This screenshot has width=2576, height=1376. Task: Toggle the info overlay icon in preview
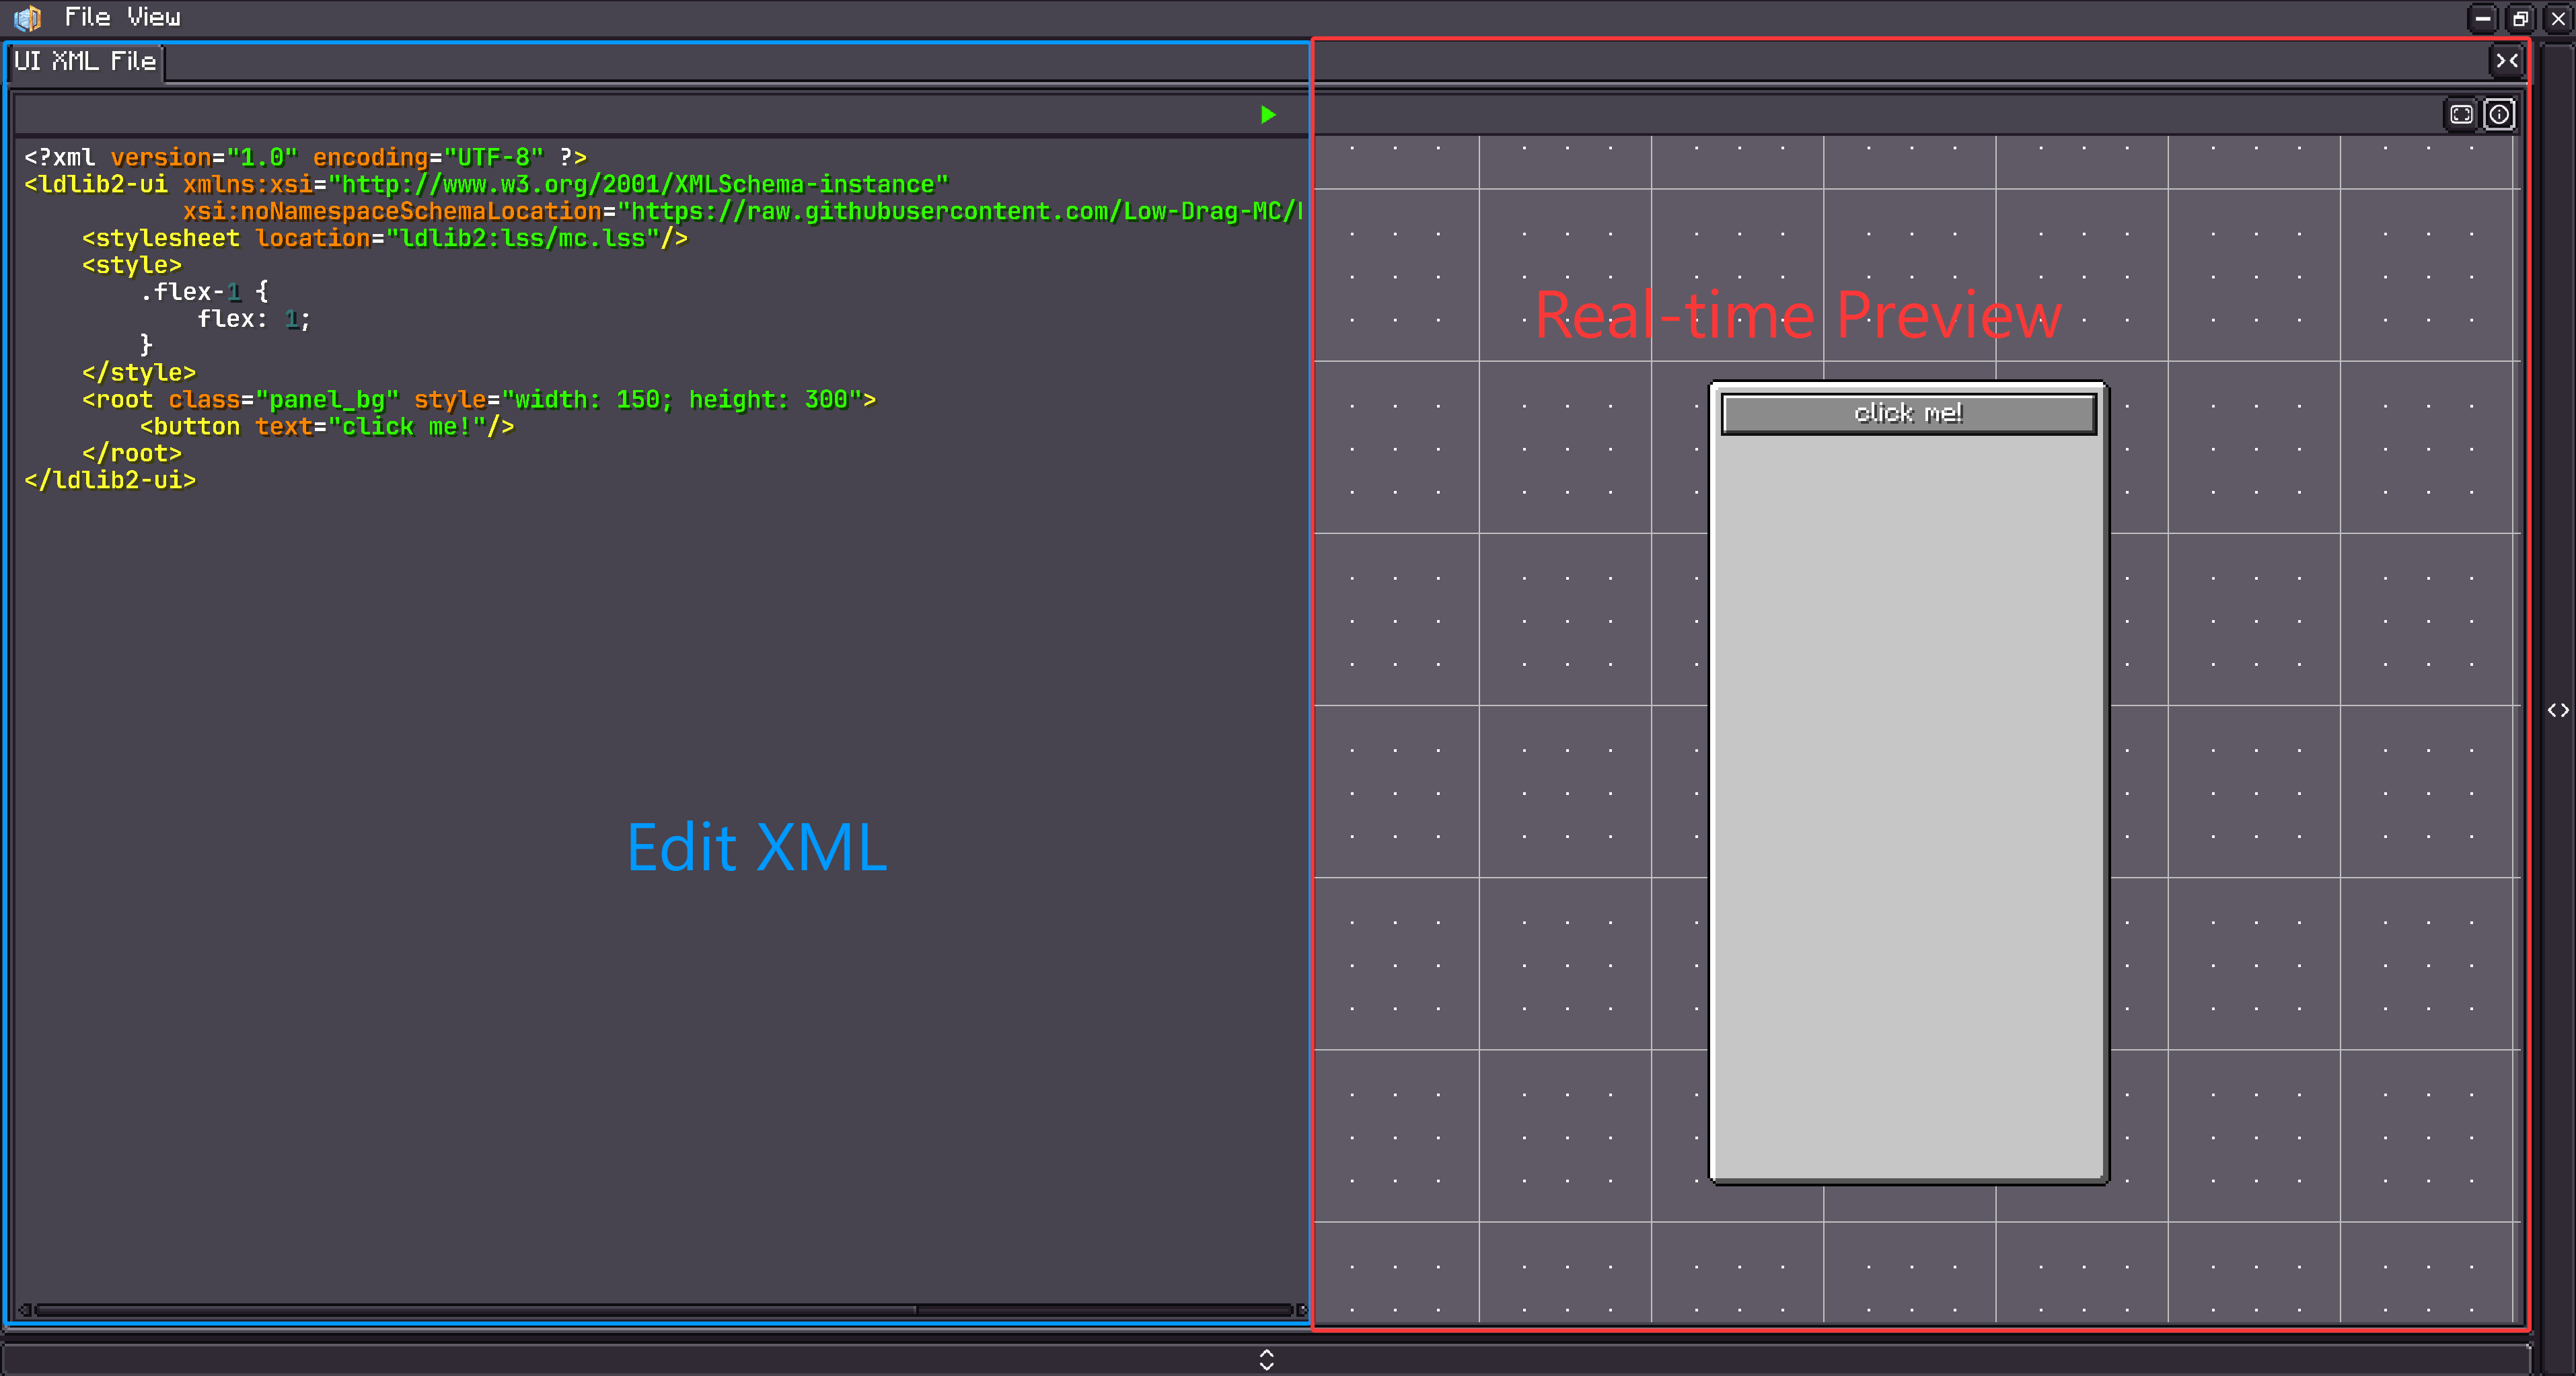point(2499,115)
